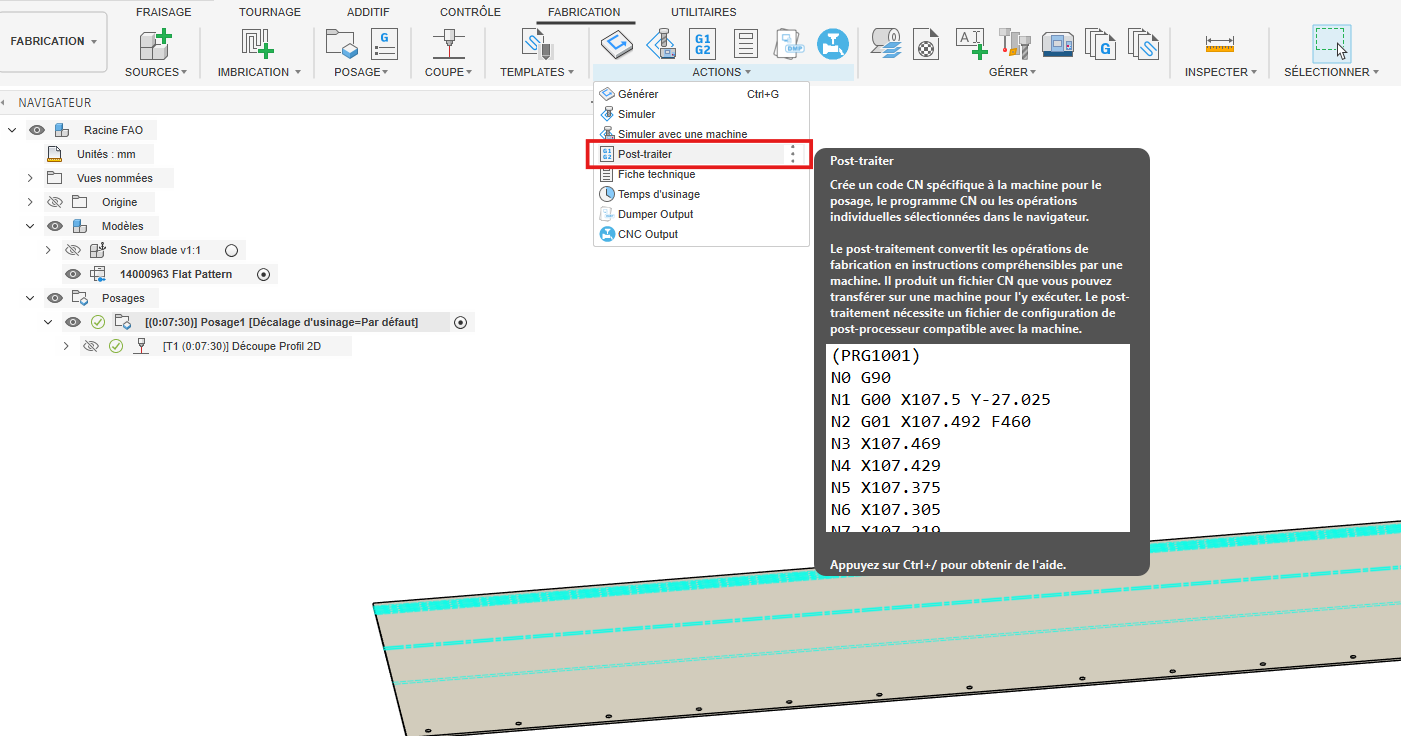Collapse the NAVIGATEUR panel arrow
The height and width of the screenshot is (736, 1401).
pyautogui.click(x=4, y=102)
